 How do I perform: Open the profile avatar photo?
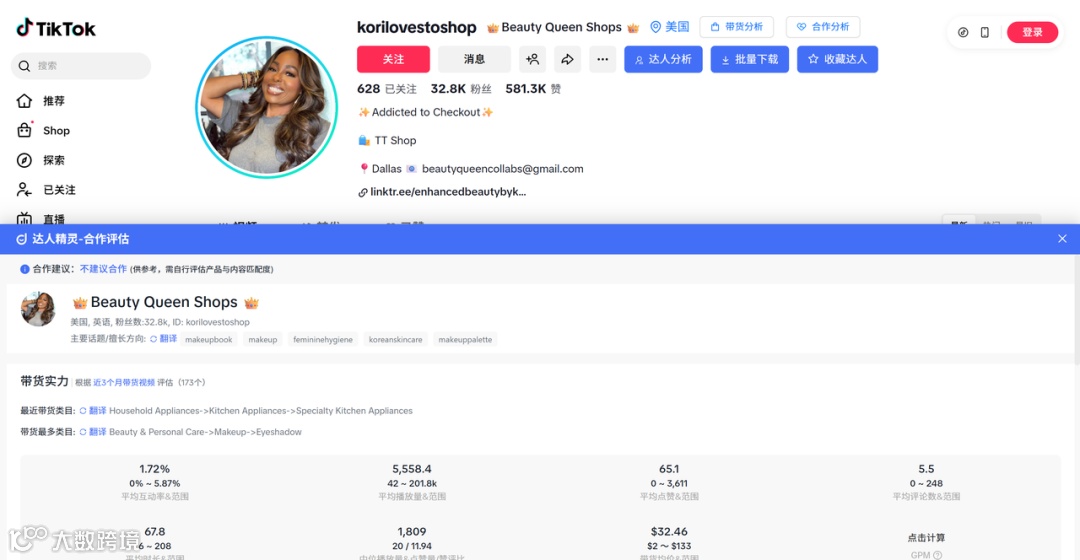pyautogui.click(x=267, y=107)
